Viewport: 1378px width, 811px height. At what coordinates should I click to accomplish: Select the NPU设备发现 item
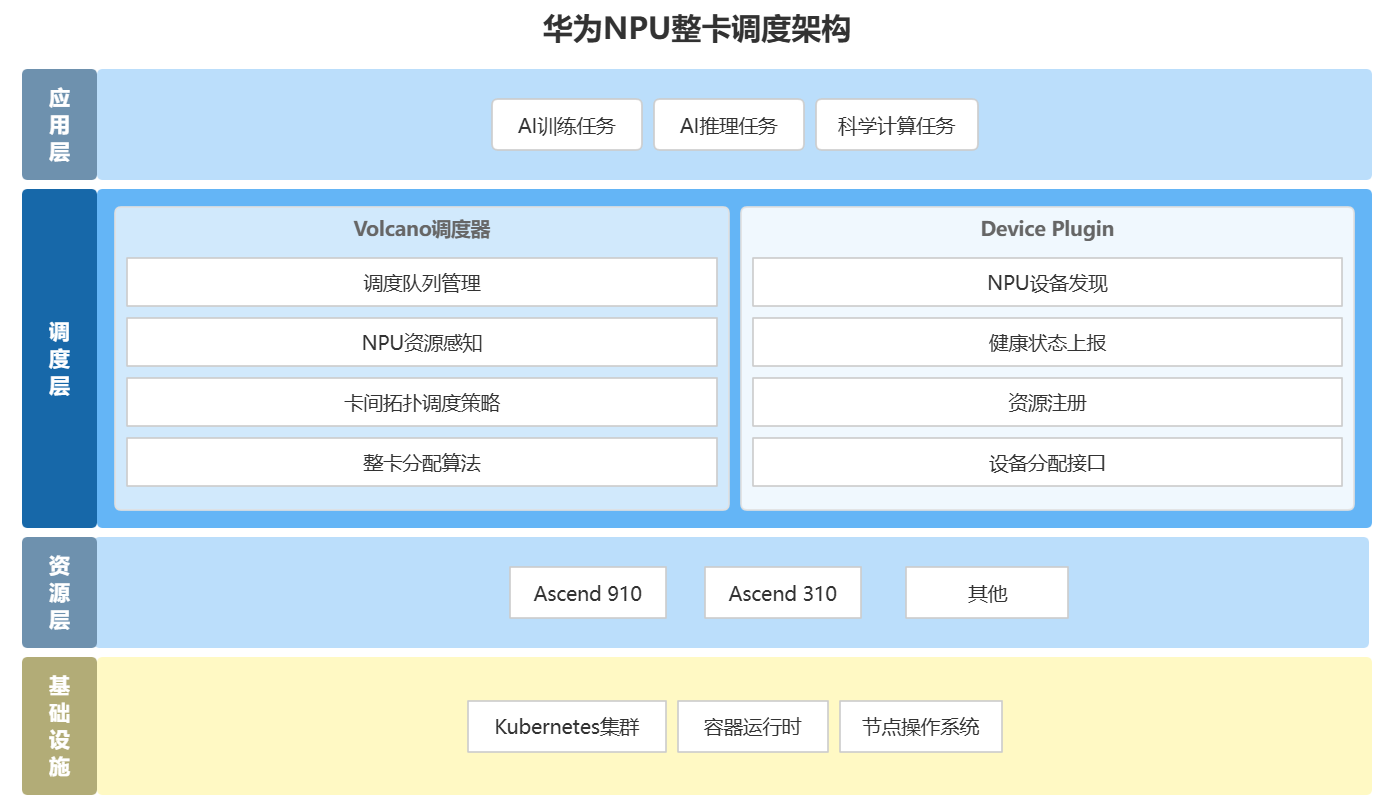(x=1047, y=282)
